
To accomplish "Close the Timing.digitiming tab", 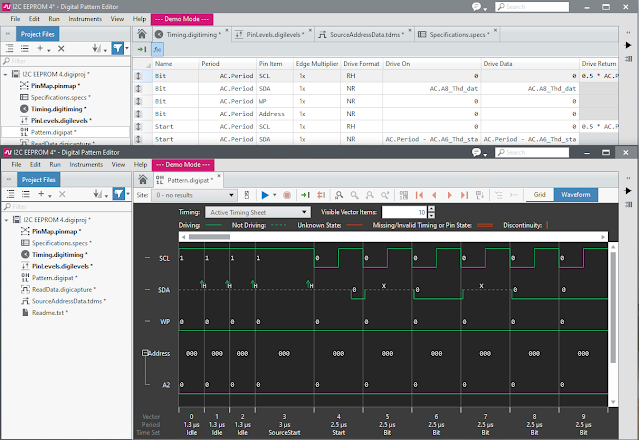I will click(x=227, y=30).
